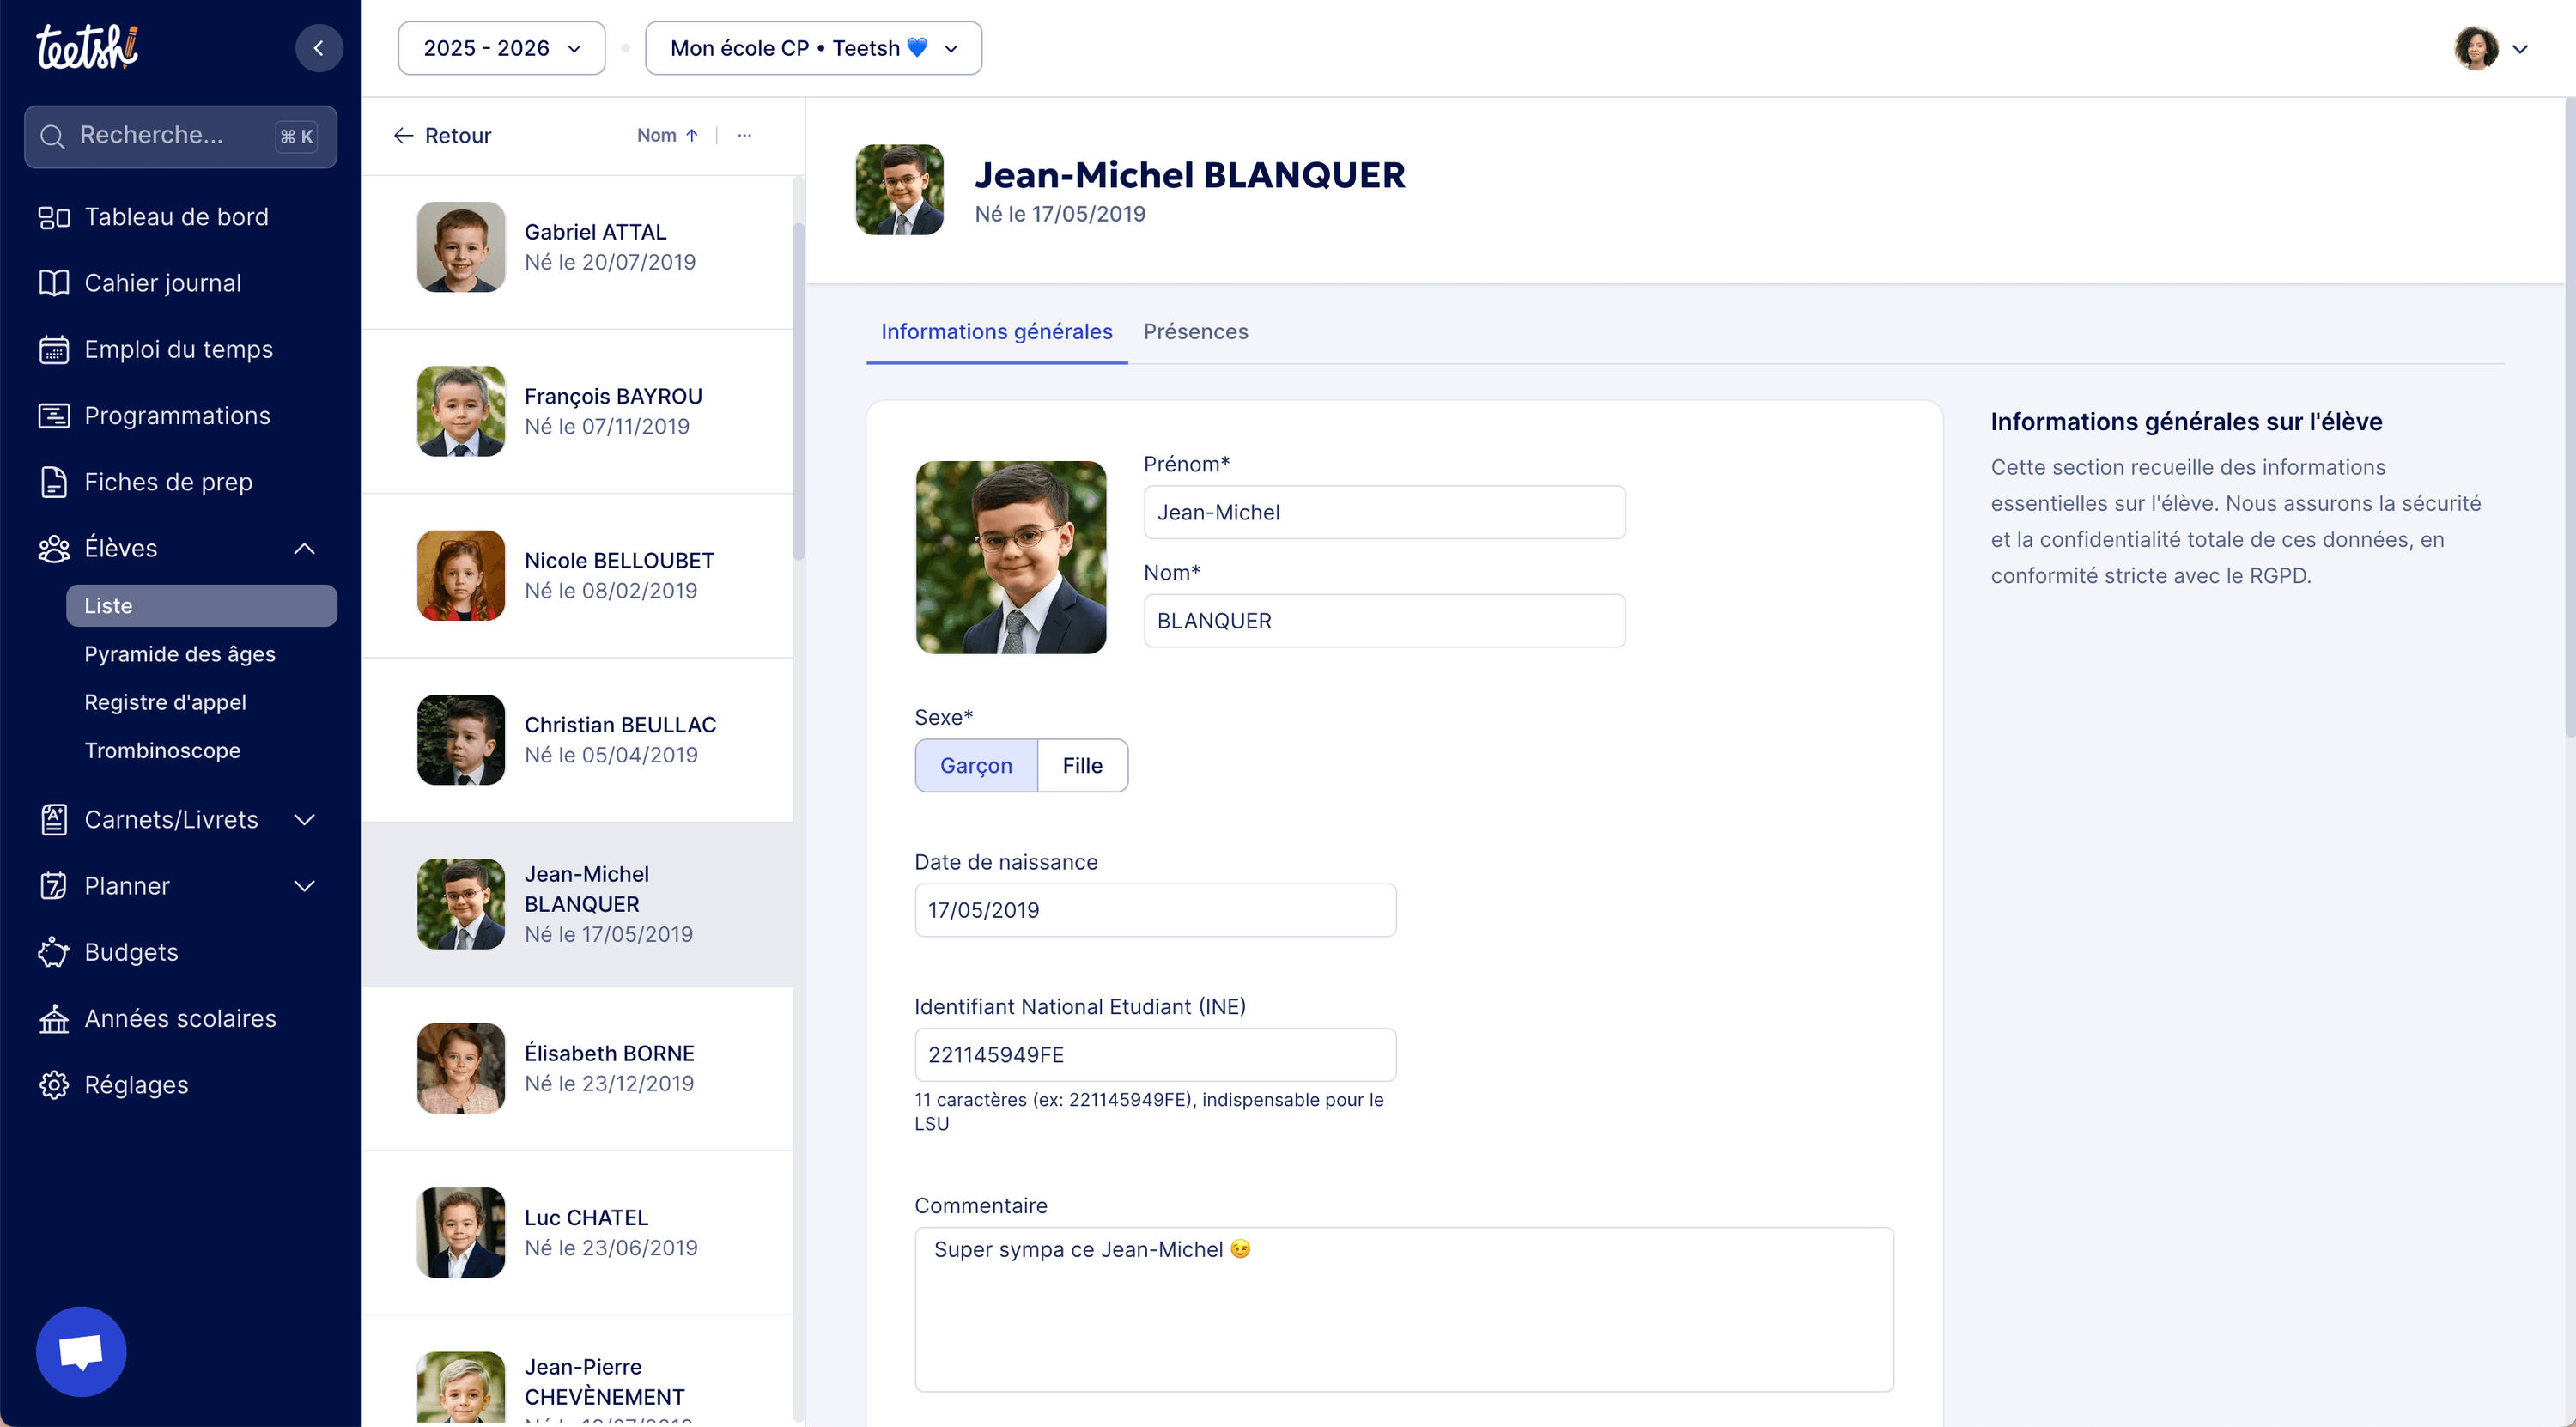Image resolution: width=2576 pixels, height=1427 pixels.
Task: Open the three-dots list options menu
Action: click(x=744, y=135)
